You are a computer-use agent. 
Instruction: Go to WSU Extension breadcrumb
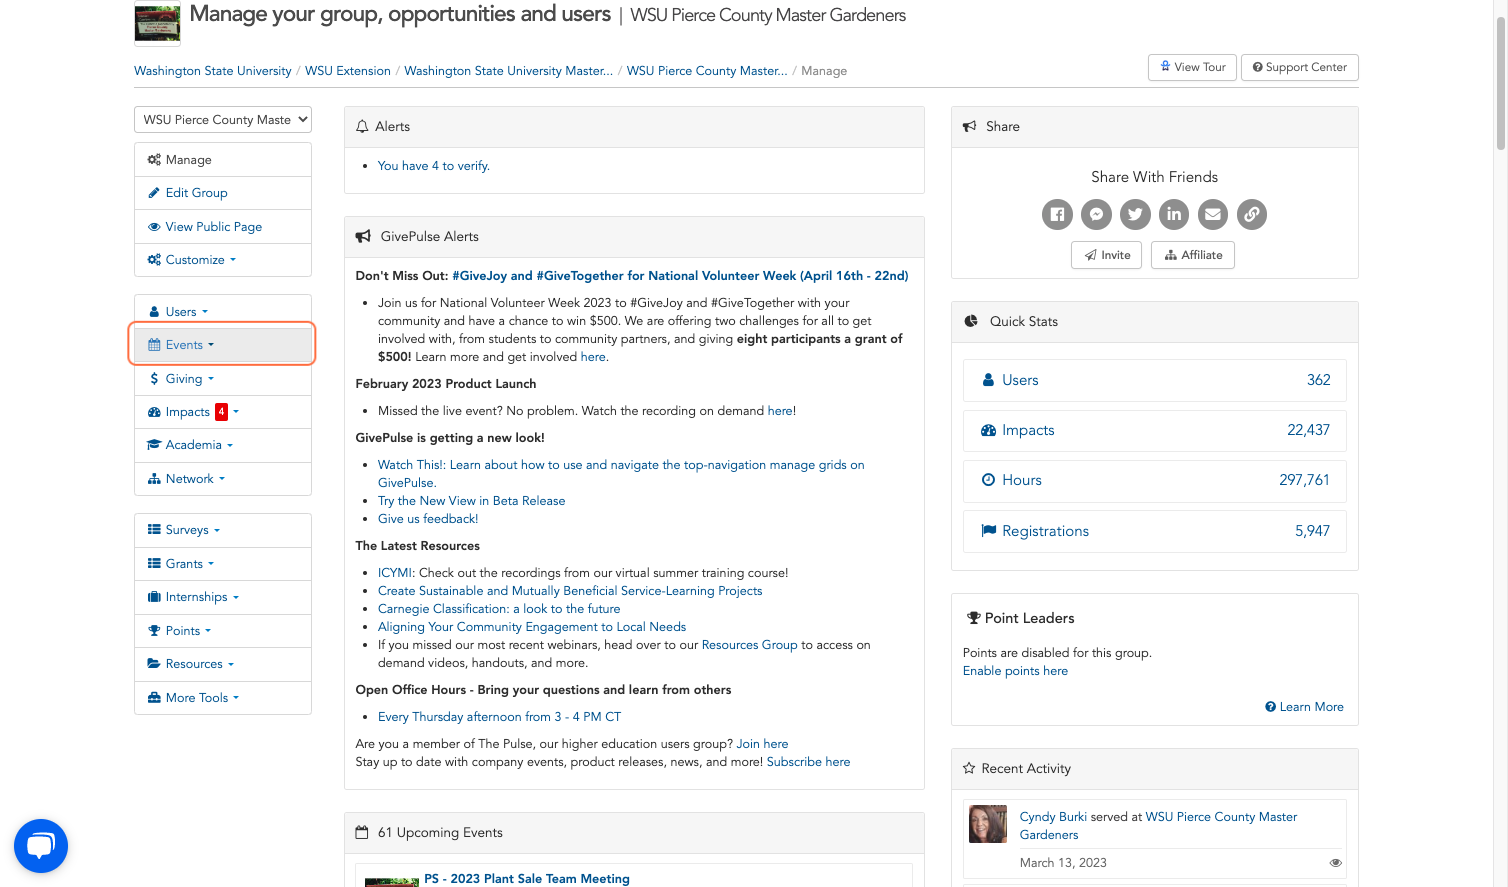348,71
